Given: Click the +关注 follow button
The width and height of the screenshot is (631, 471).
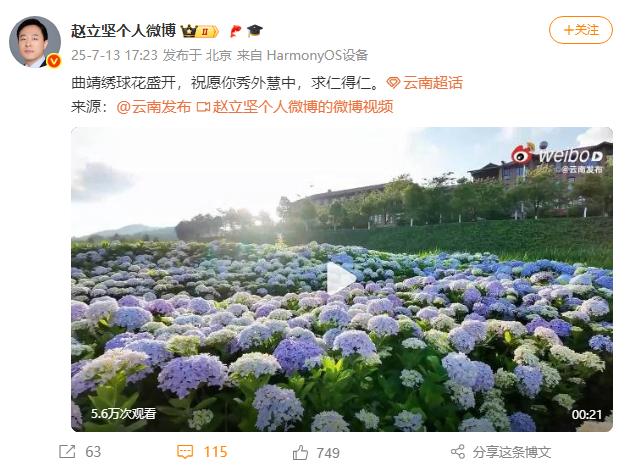Looking at the screenshot, I should point(581,30).
